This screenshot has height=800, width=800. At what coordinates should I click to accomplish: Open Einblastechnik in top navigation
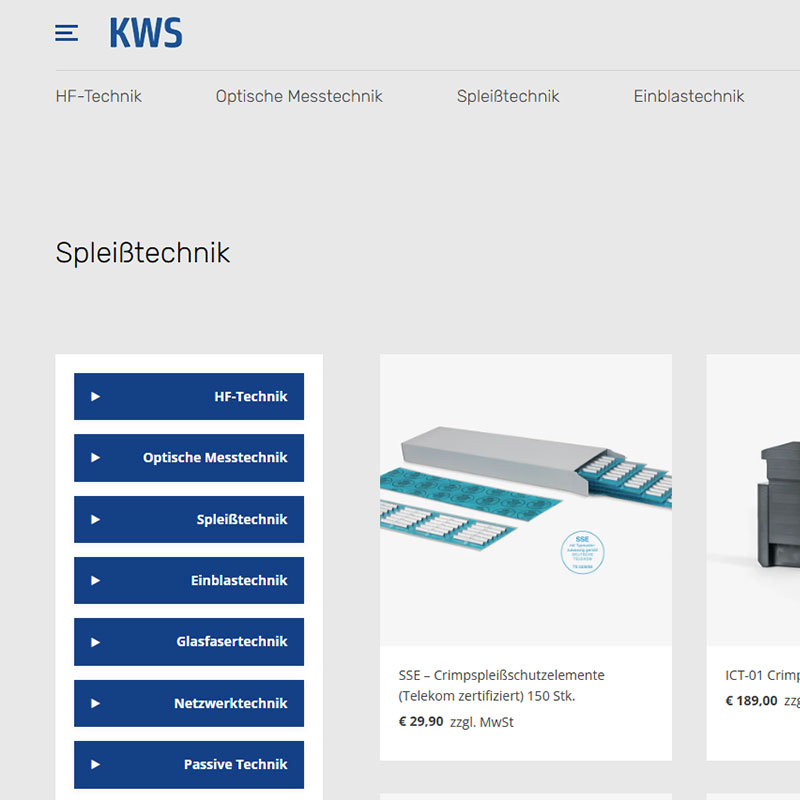click(x=689, y=97)
